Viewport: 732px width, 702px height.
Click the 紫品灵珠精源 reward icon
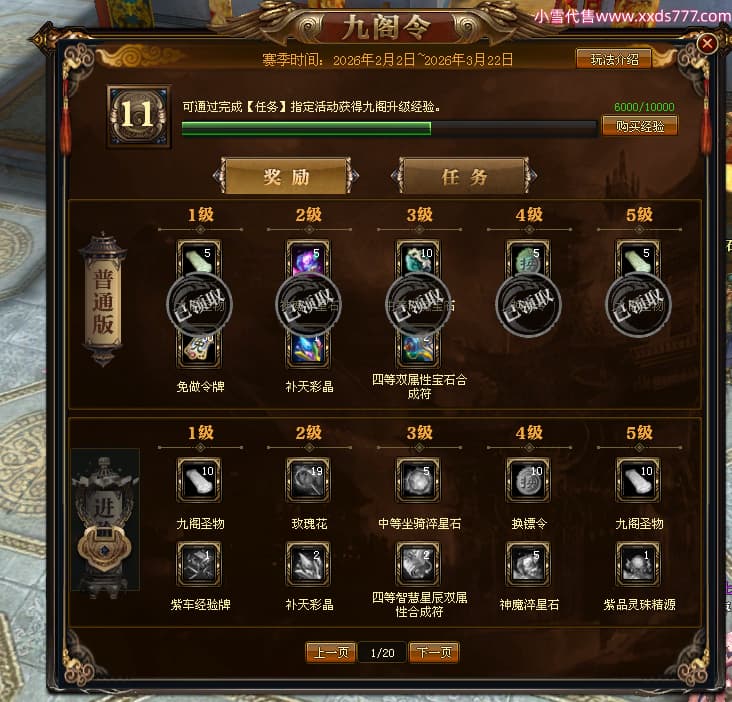click(x=638, y=563)
